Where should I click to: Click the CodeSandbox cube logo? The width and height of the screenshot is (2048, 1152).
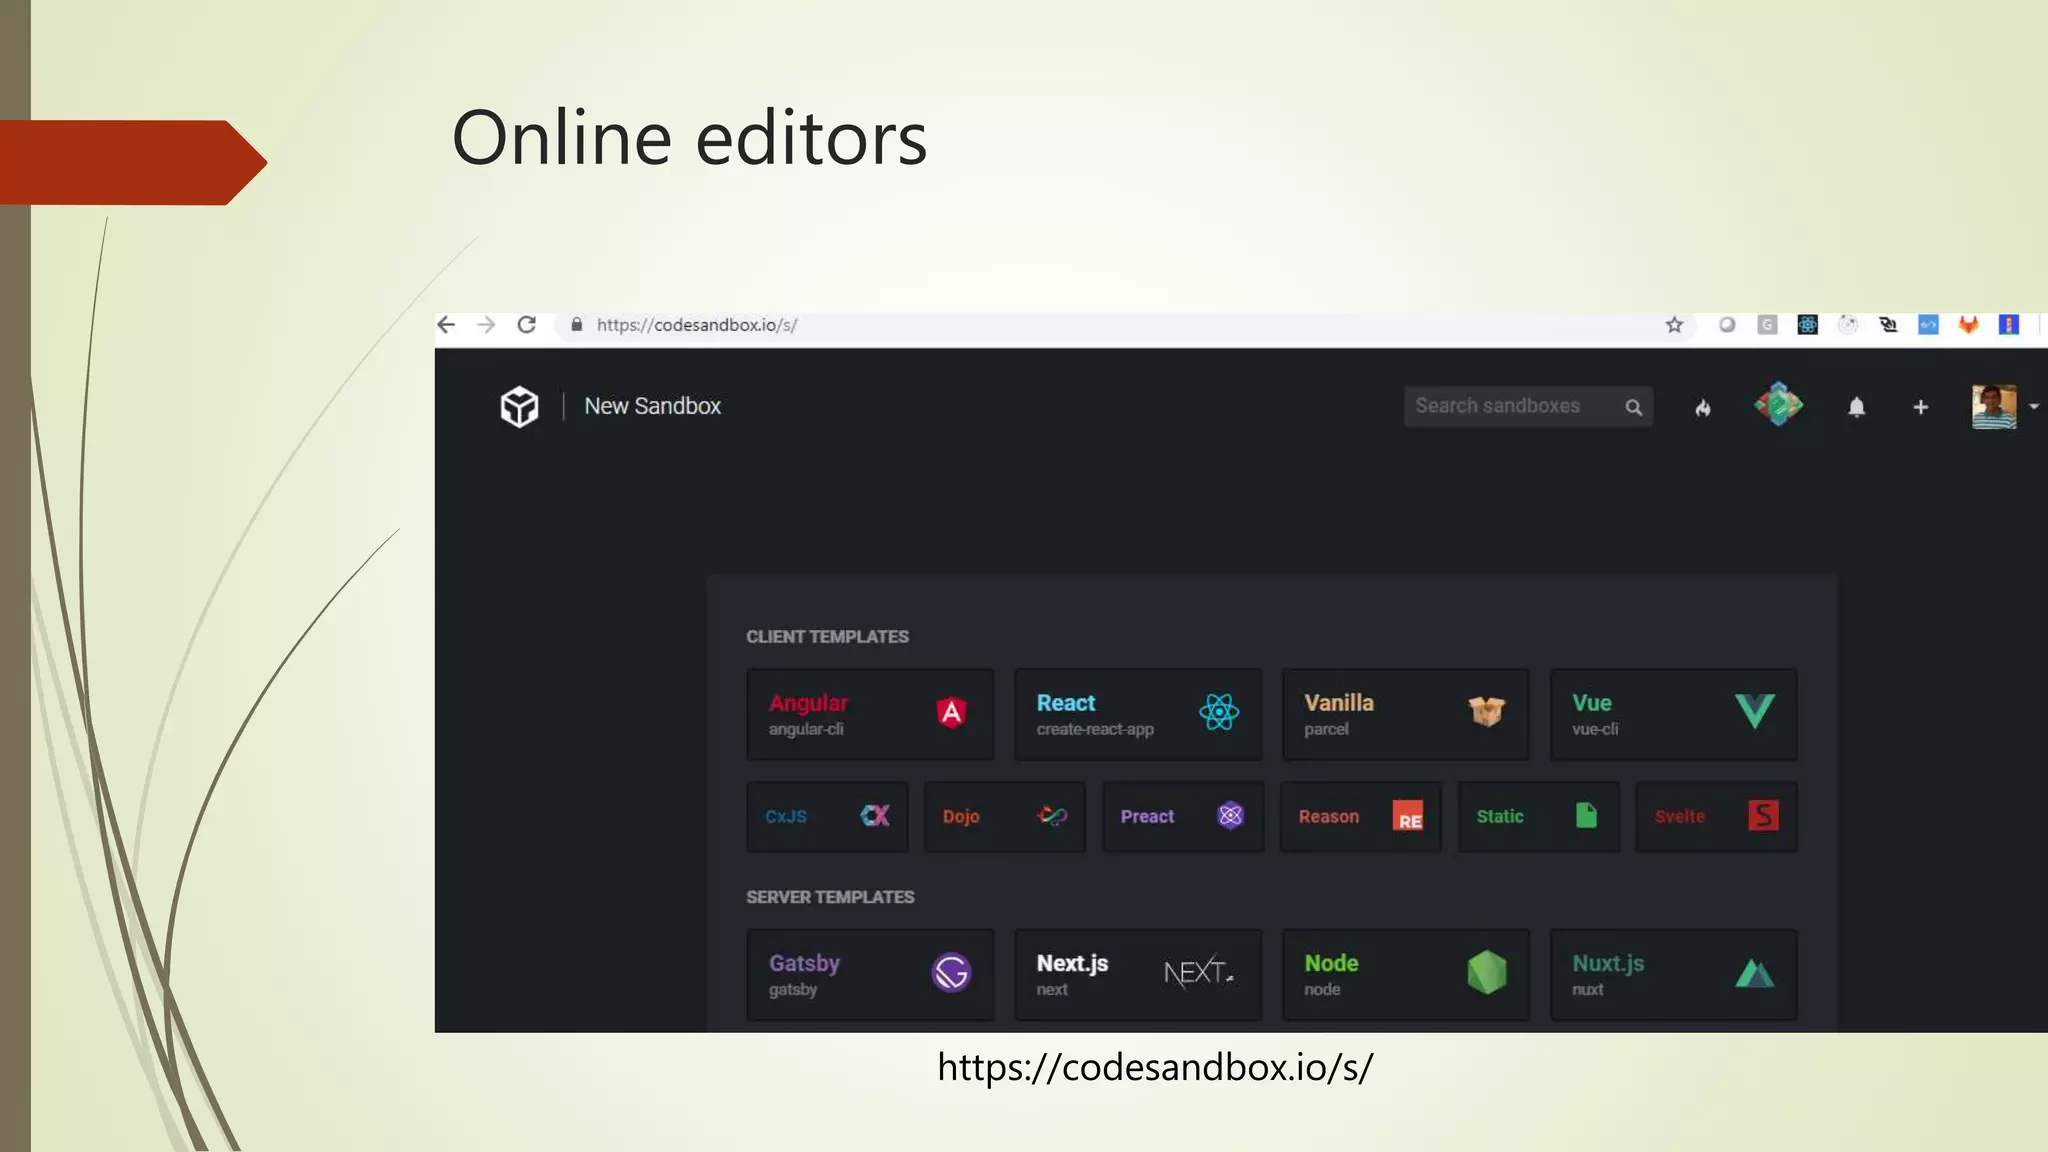point(519,406)
